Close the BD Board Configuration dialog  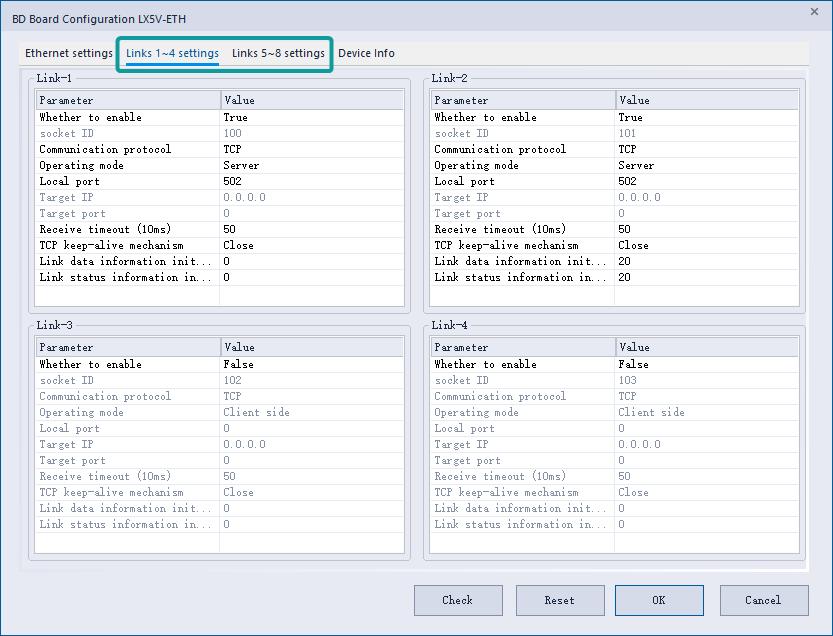coord(812,11)
